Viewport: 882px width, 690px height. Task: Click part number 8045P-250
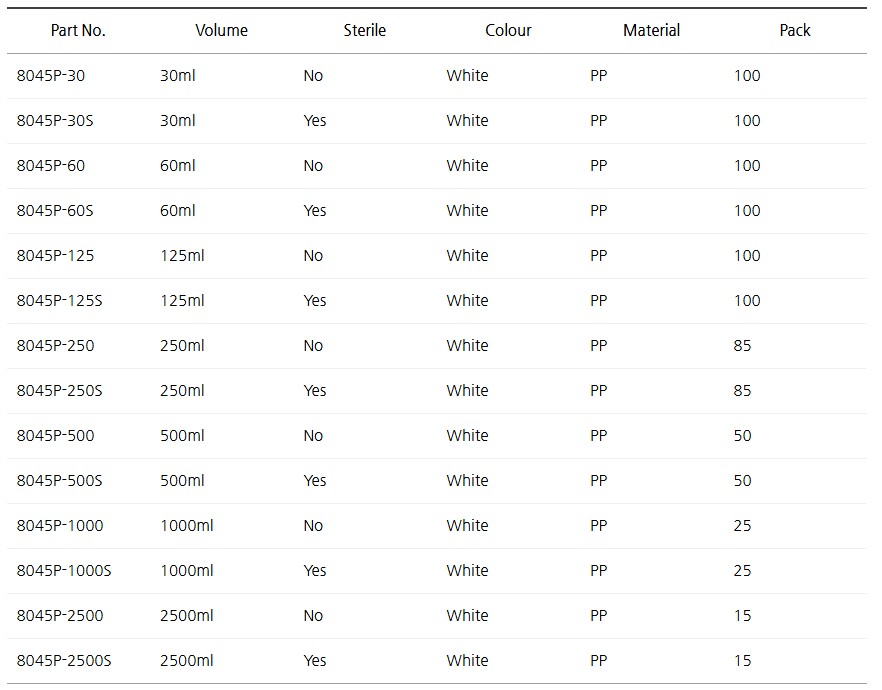pos(56,346)
